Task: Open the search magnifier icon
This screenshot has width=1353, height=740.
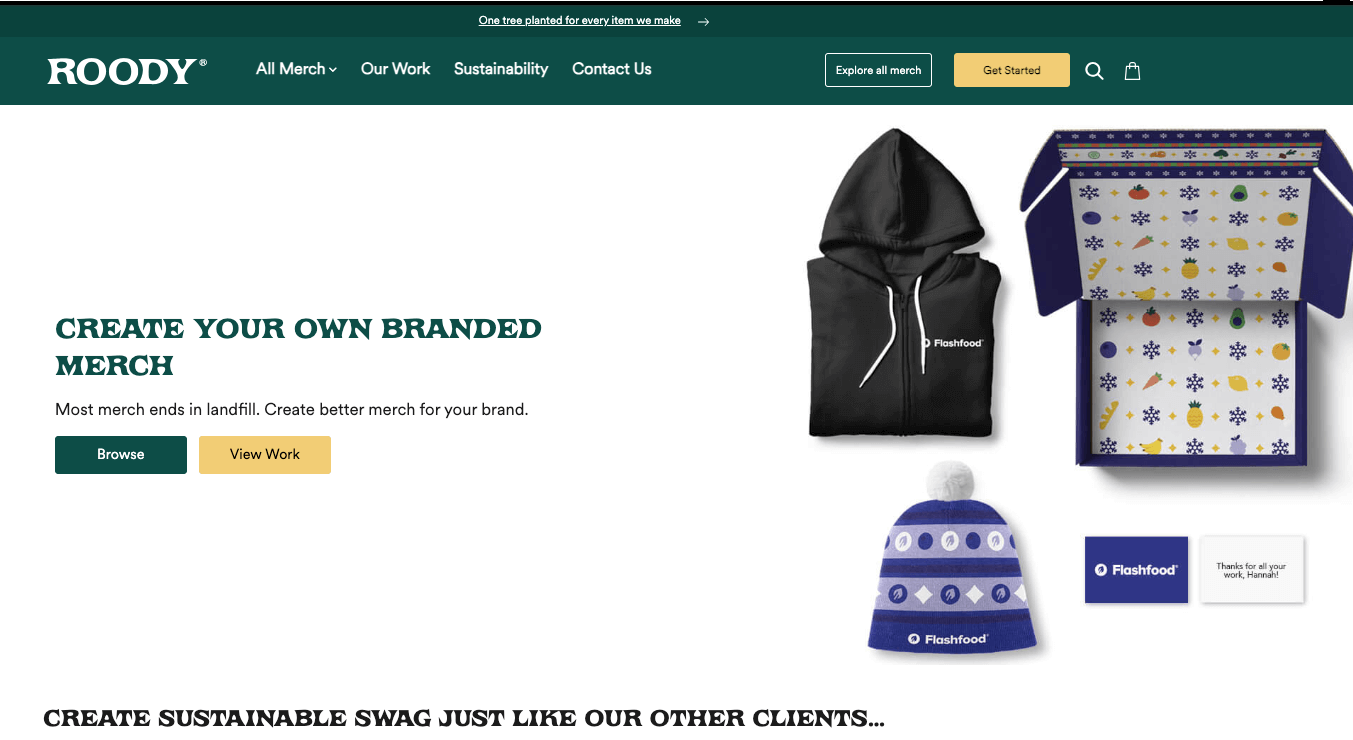Action: click(x=1094, y=71)
